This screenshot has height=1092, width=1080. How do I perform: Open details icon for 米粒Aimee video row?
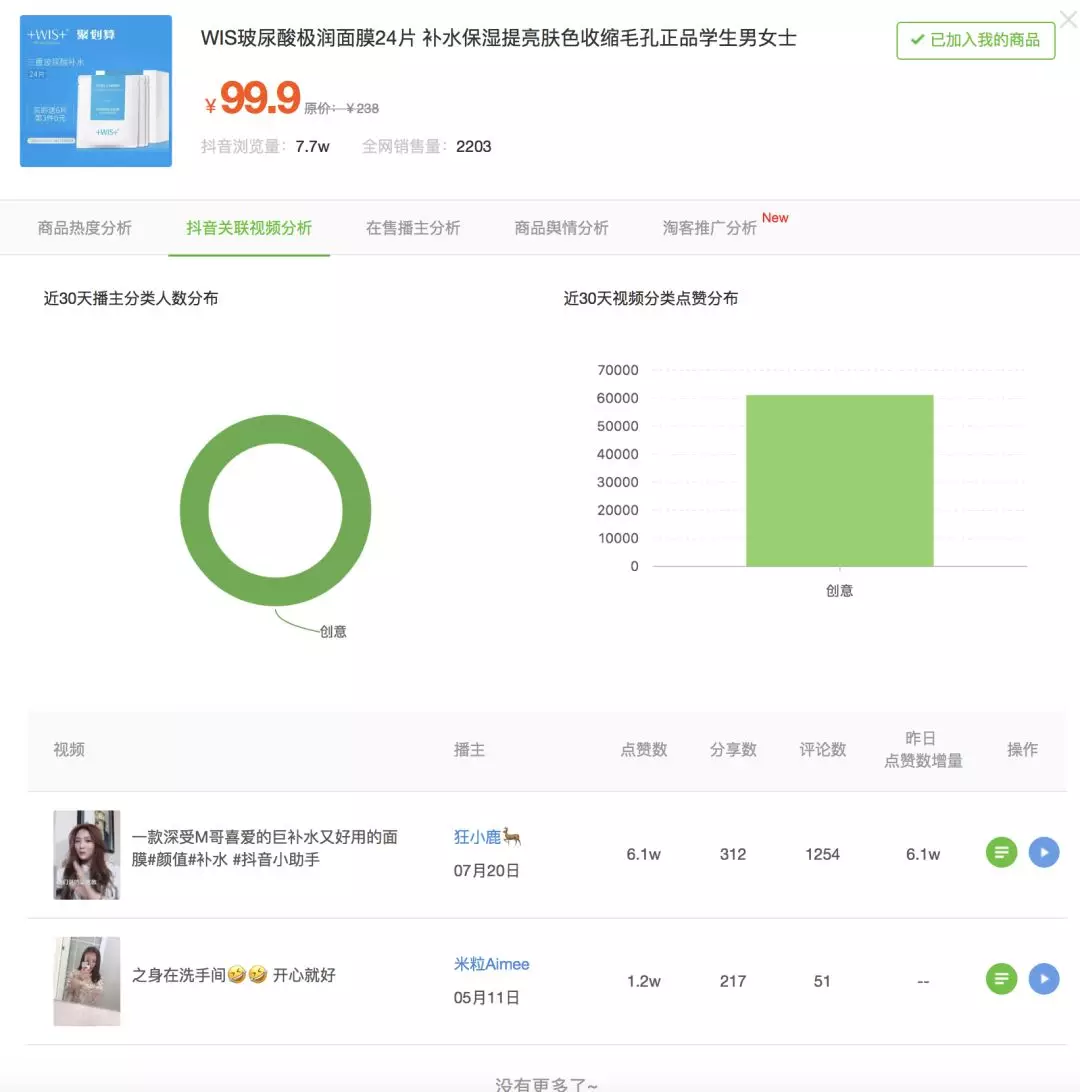point(1001,979)
